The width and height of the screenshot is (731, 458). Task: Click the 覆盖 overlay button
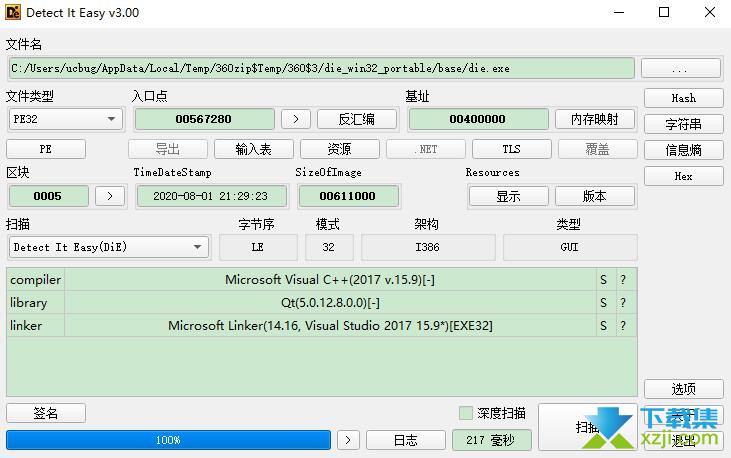click(x=597, y=149)
